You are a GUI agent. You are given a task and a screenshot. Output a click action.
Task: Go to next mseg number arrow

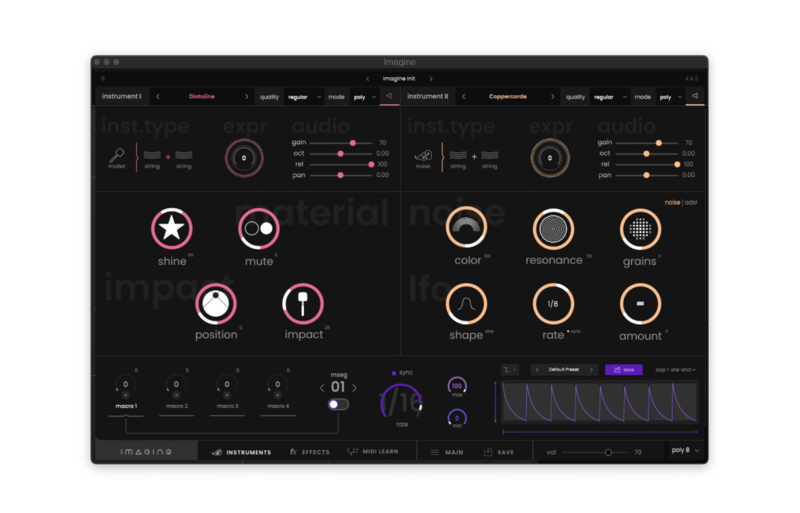coord(354,387)
